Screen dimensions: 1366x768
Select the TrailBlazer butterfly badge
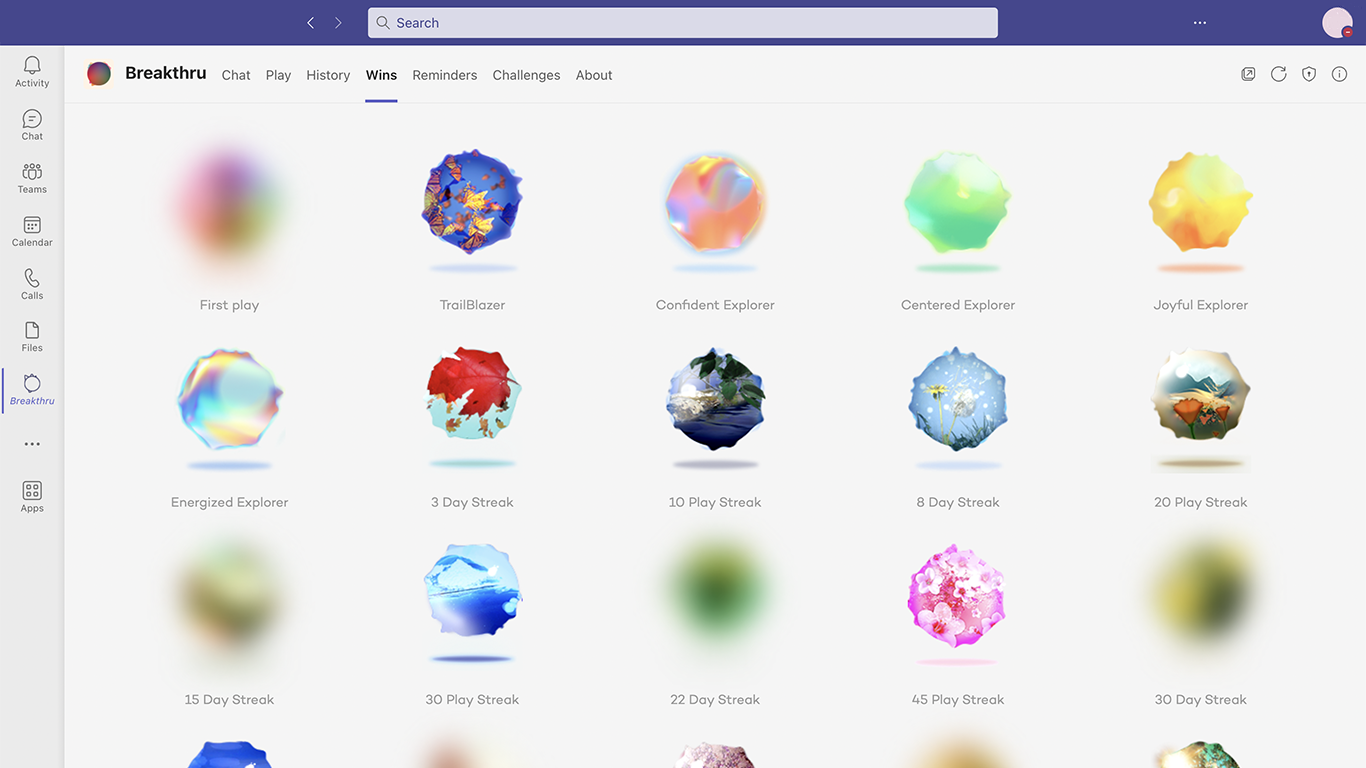[472, 203]
